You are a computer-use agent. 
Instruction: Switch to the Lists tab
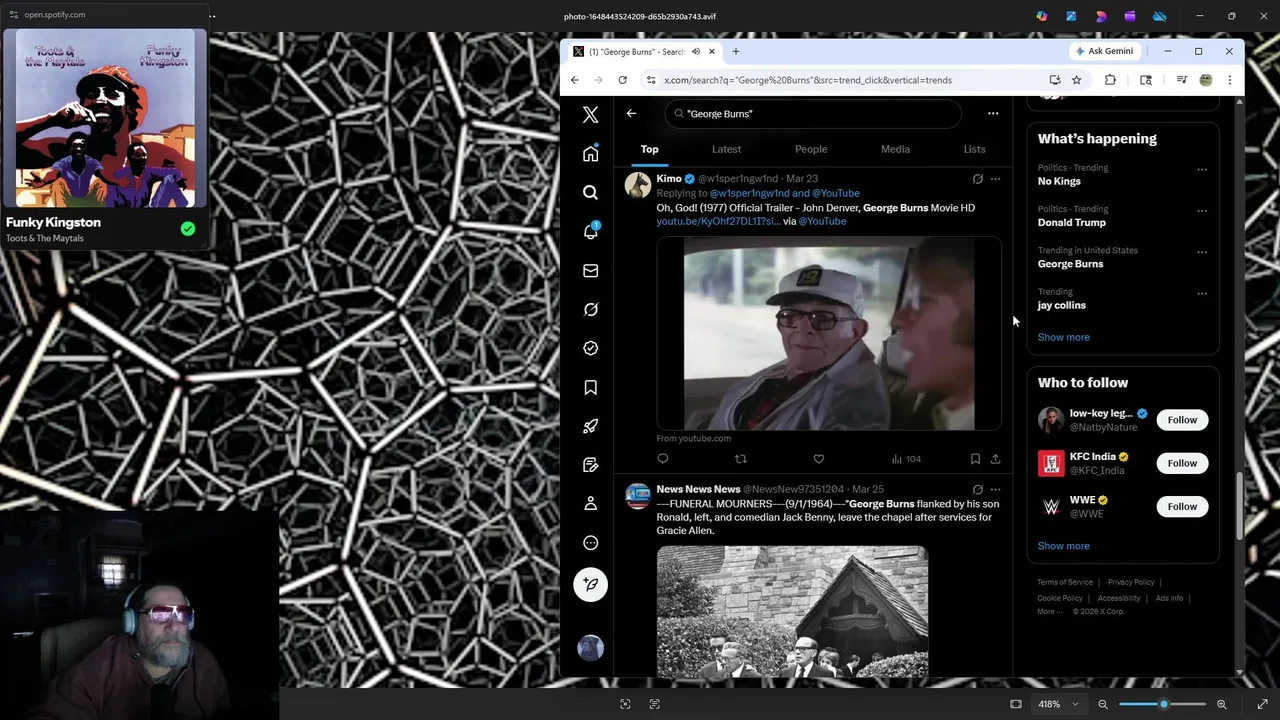pyautogui.click(x=974, y=149)
